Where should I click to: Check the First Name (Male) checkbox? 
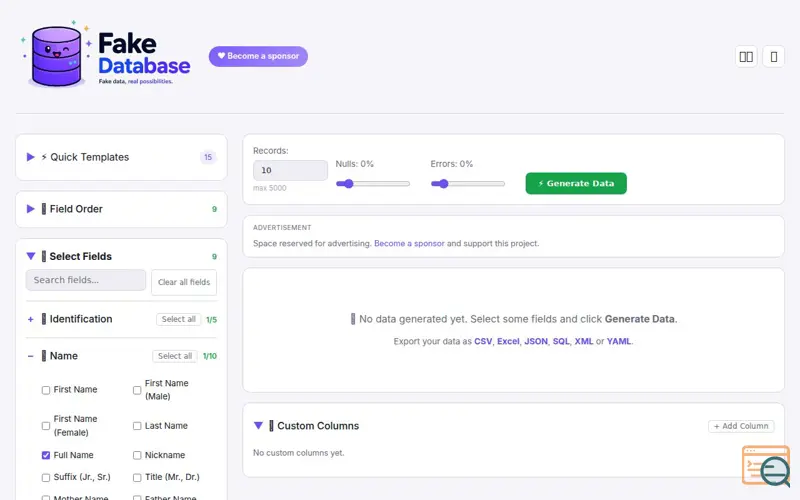pos(137,390)
